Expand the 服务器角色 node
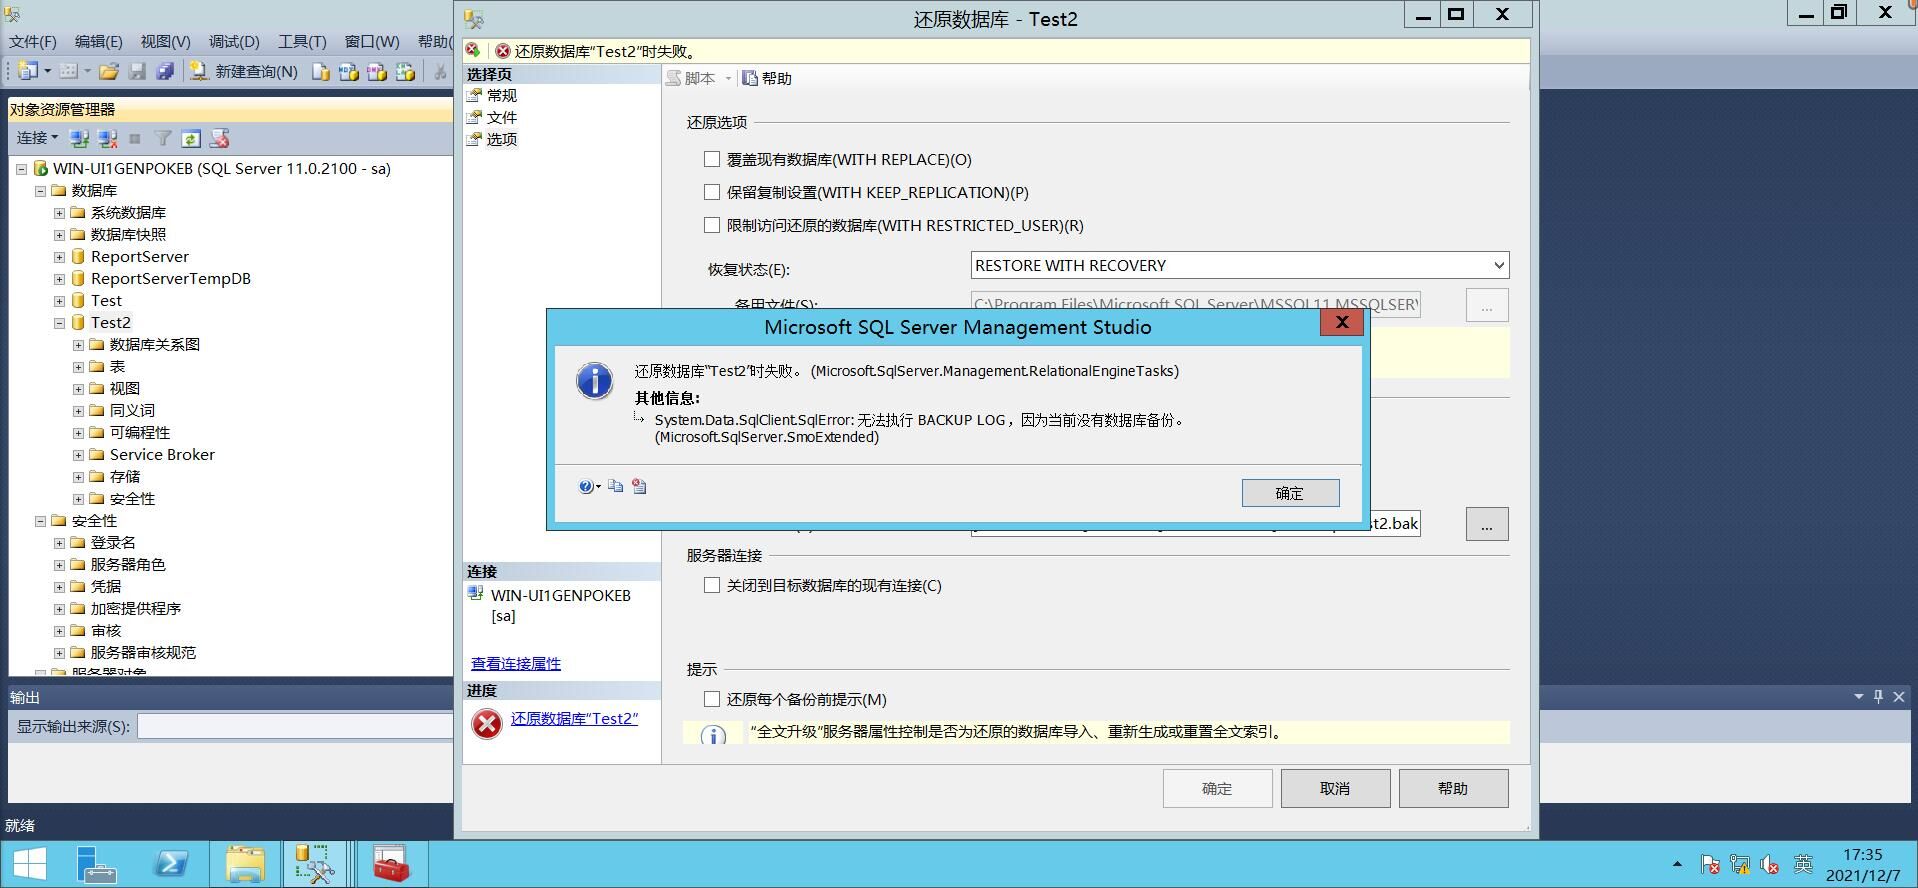Image resolution: width=1918 pixels, height=888 pixels. pyautogui.click(x=59, y=565)
